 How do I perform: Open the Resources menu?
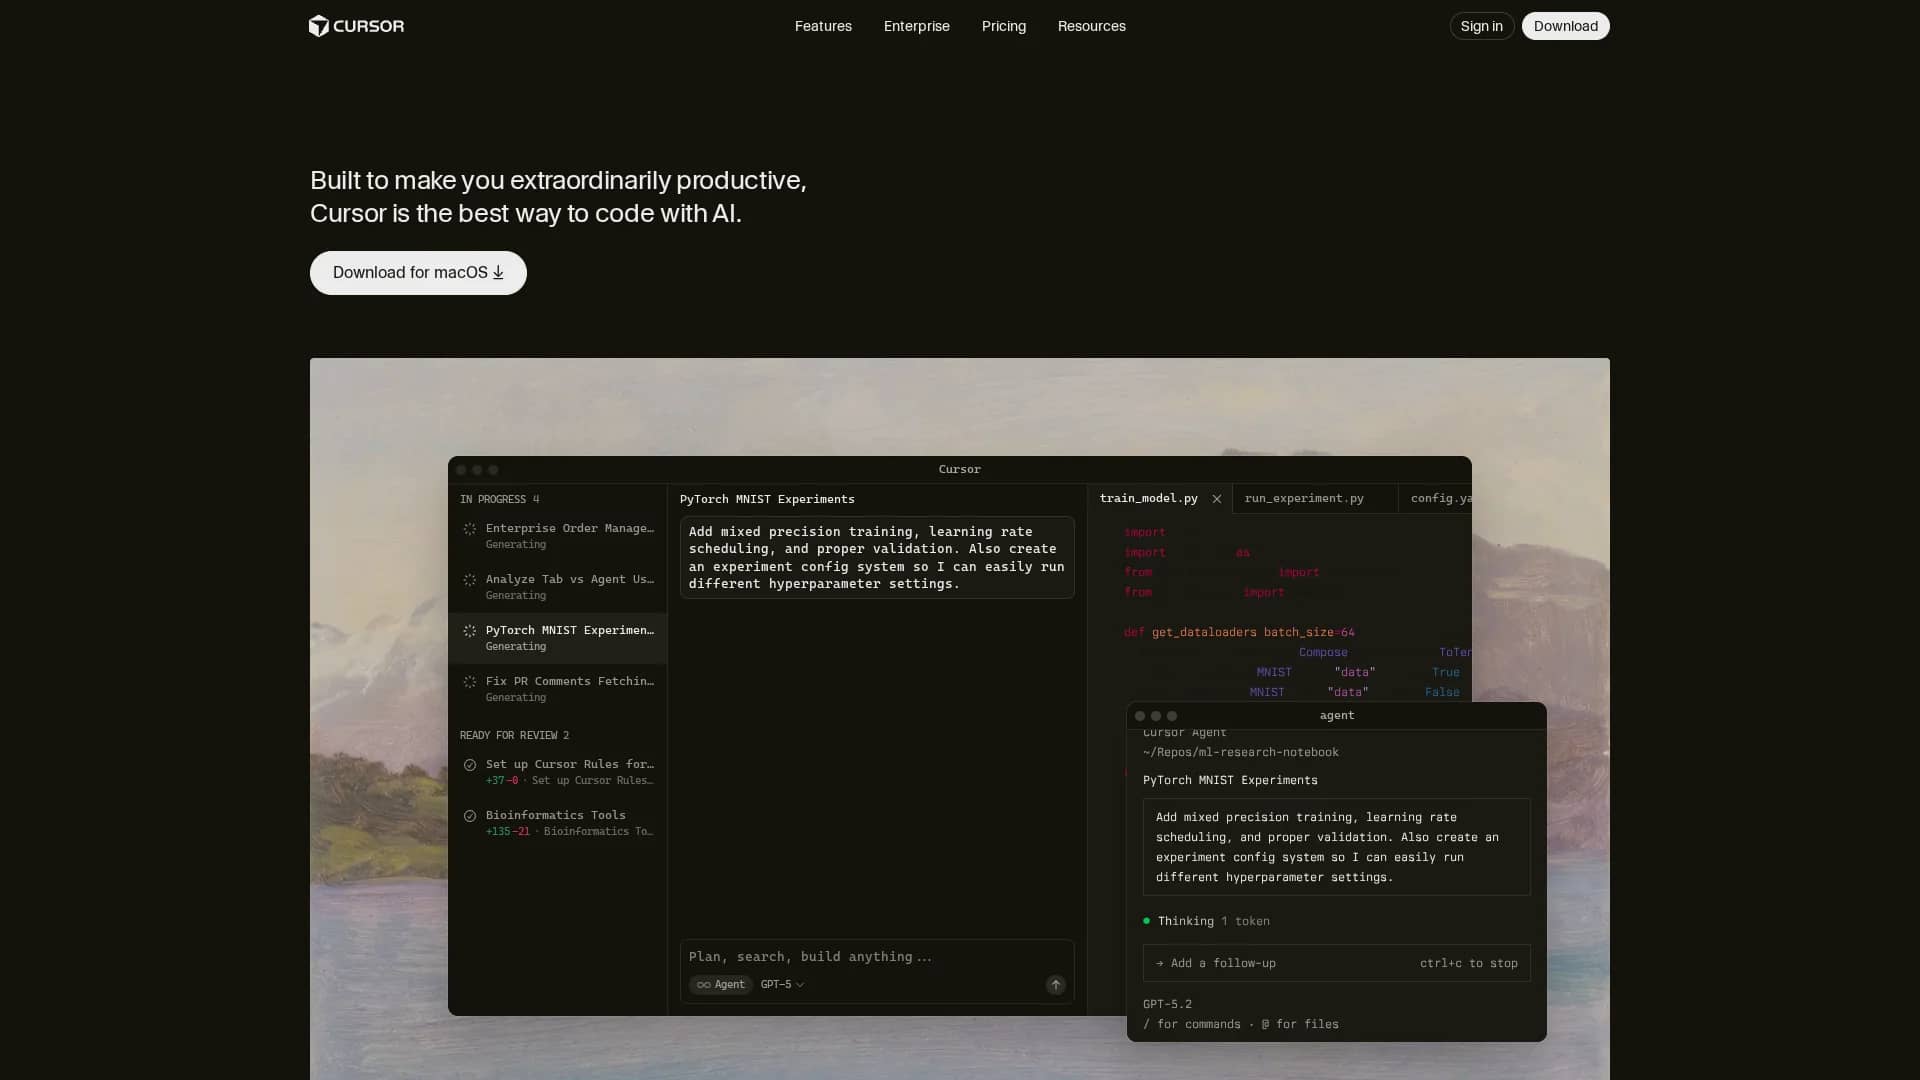1091,26
